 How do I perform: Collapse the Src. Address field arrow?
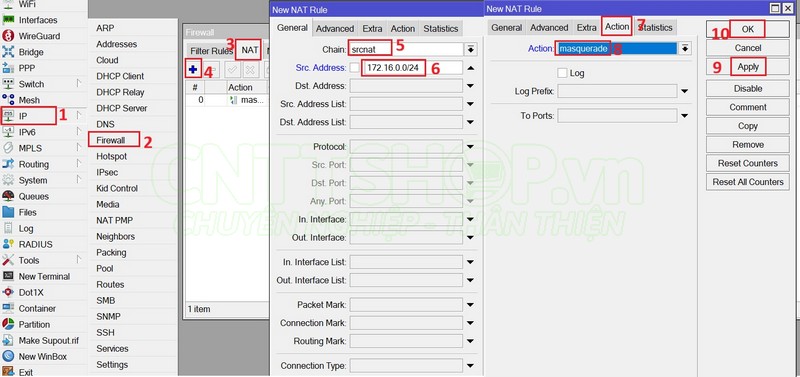click(x=470, y=68)
